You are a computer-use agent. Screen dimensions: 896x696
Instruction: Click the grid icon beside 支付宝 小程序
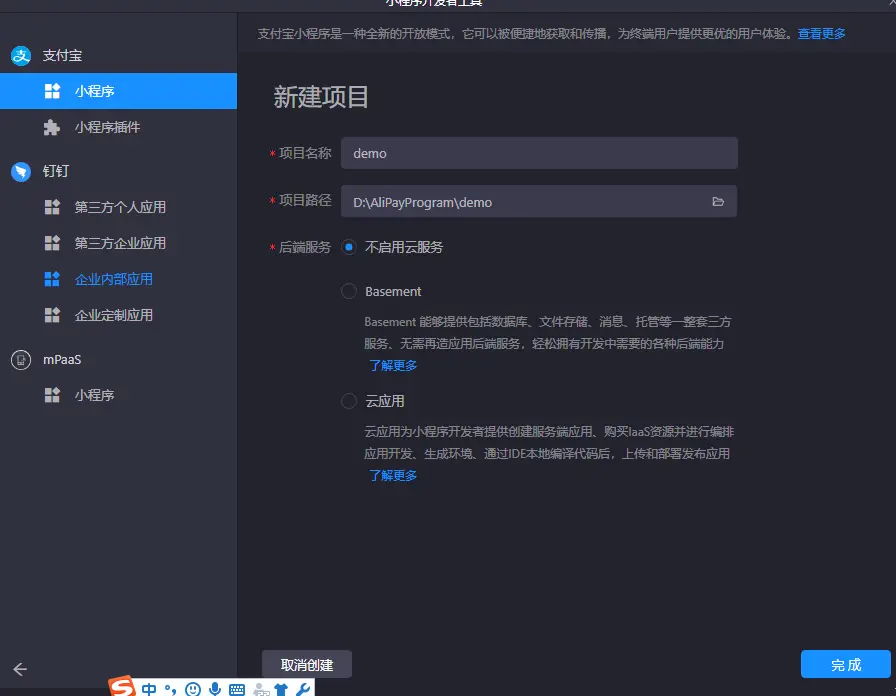point(52,91)
